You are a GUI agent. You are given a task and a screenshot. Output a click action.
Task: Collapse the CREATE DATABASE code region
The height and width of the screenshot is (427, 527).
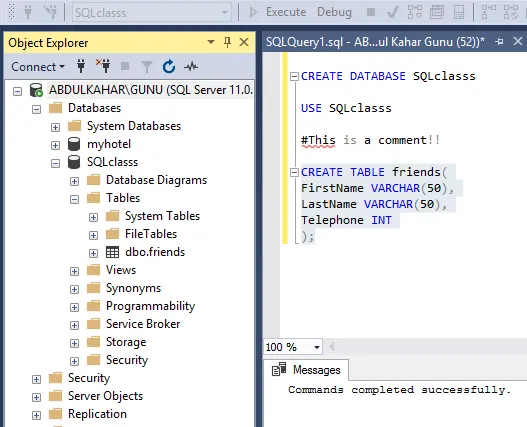(294, 77)
